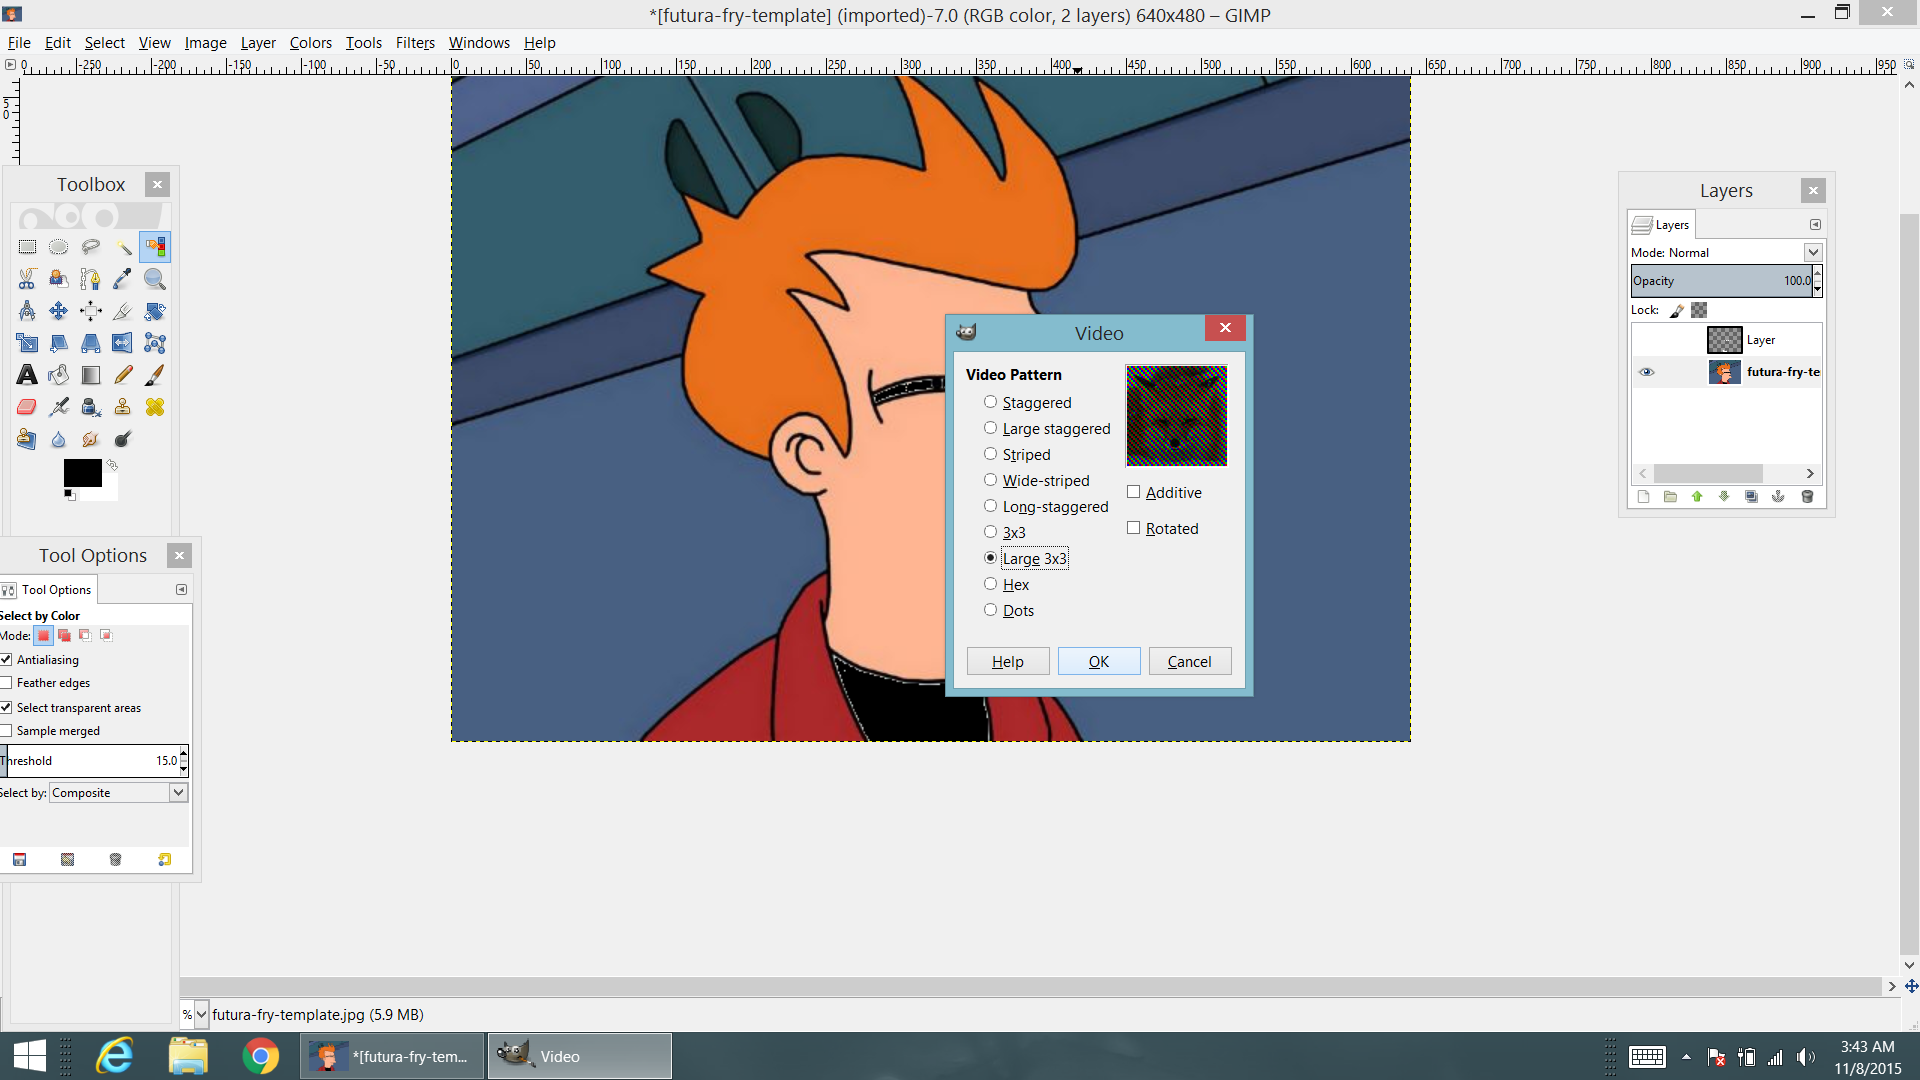1920x1080 pixels.
Task: Click Help in Video dialog
Action: tap(1008, 661)
